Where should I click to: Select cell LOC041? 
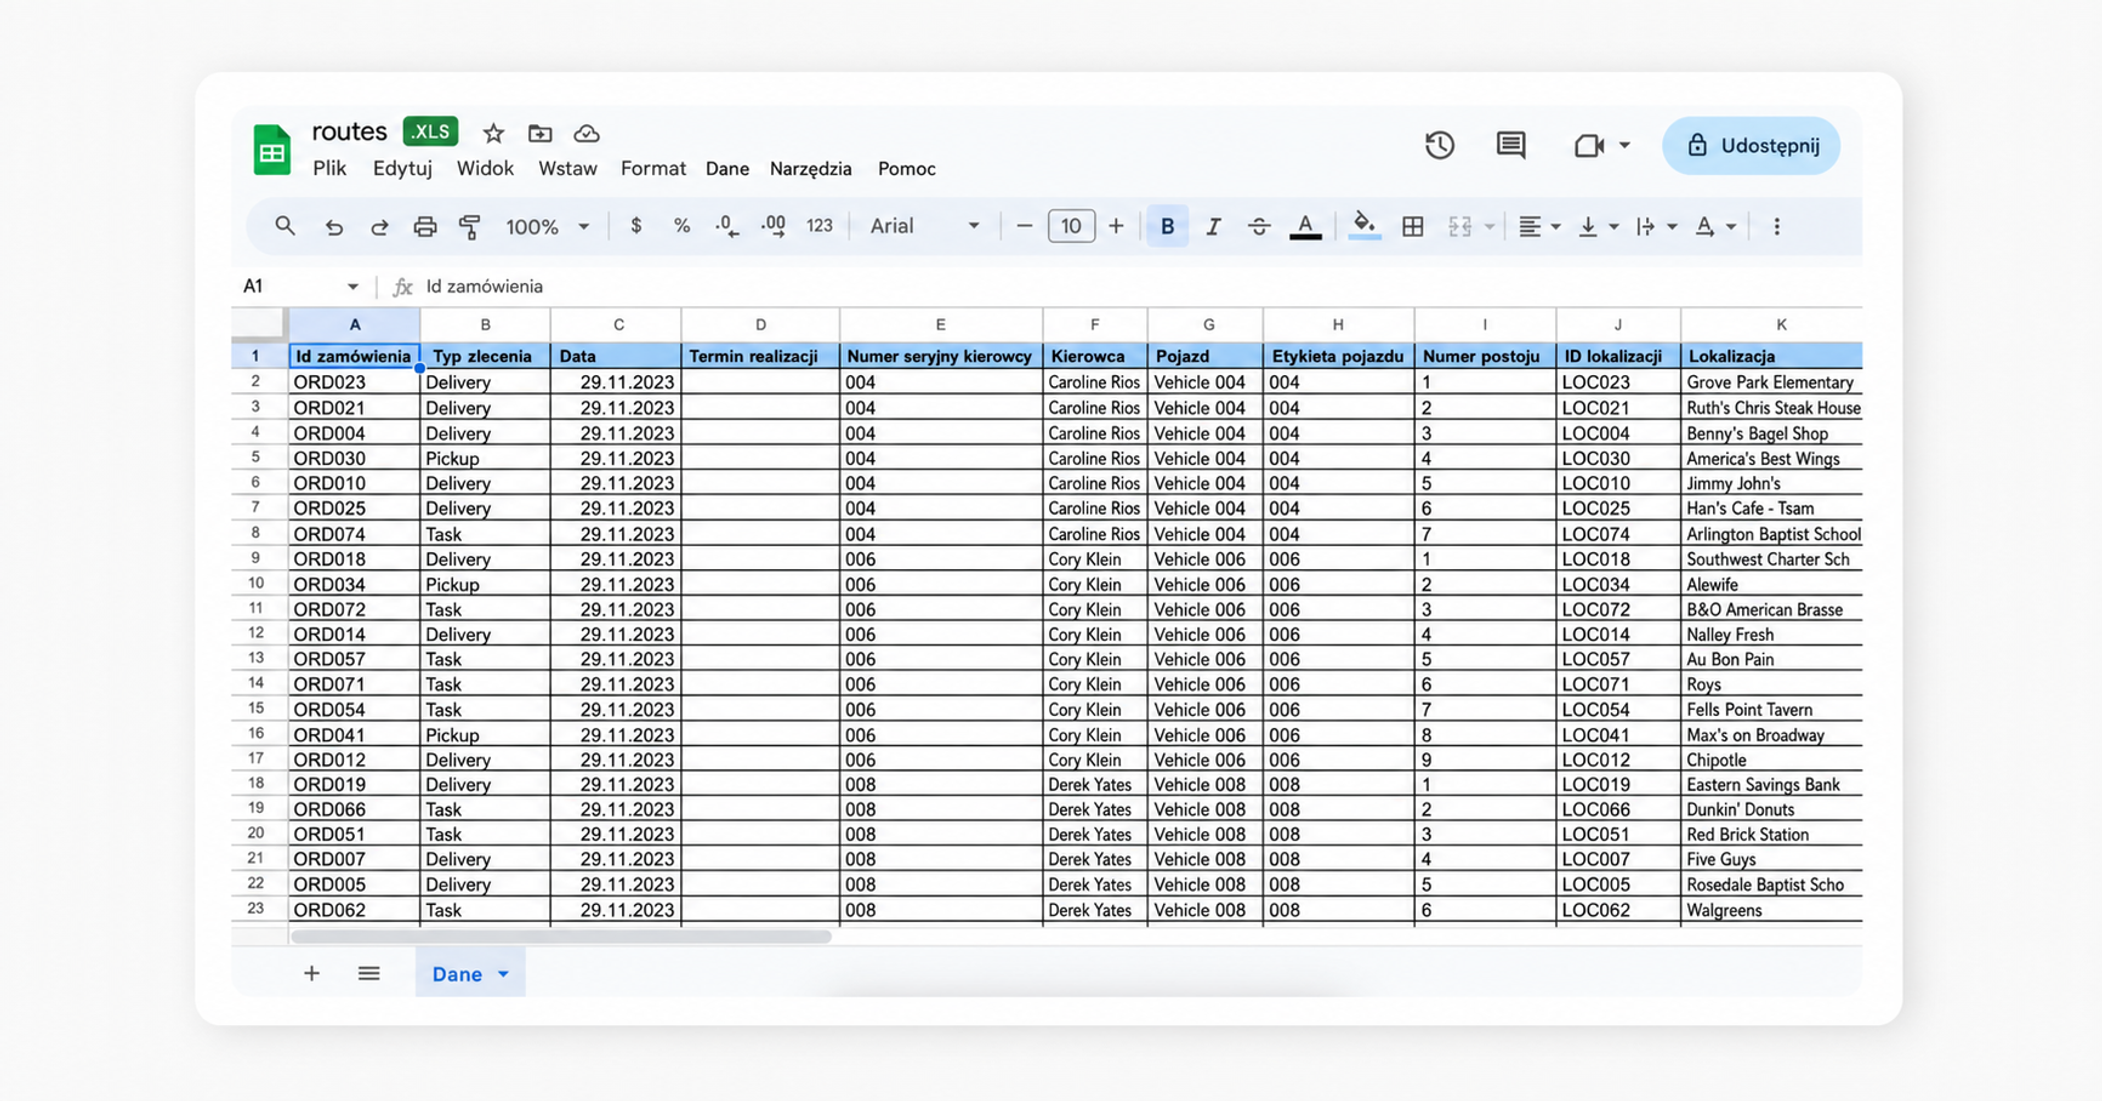click(1618, 735)
